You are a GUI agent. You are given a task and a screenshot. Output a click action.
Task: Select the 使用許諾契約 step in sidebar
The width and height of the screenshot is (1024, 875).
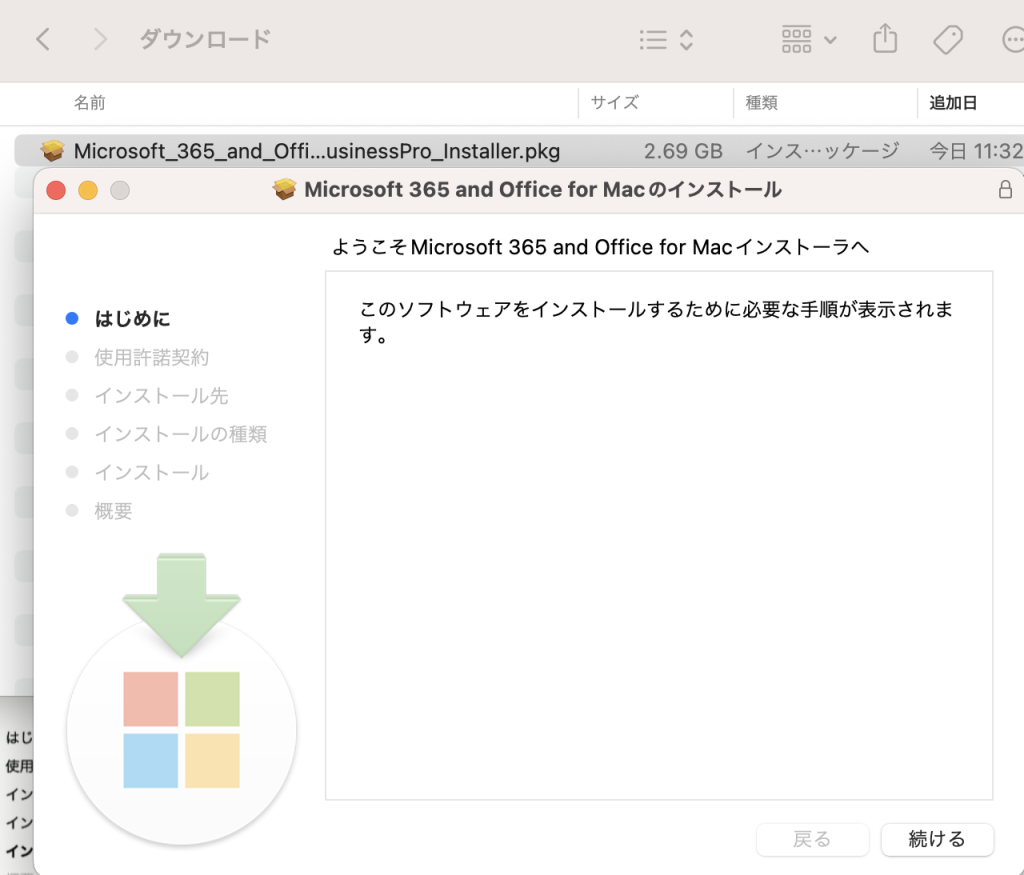click(x=151, y=357)
